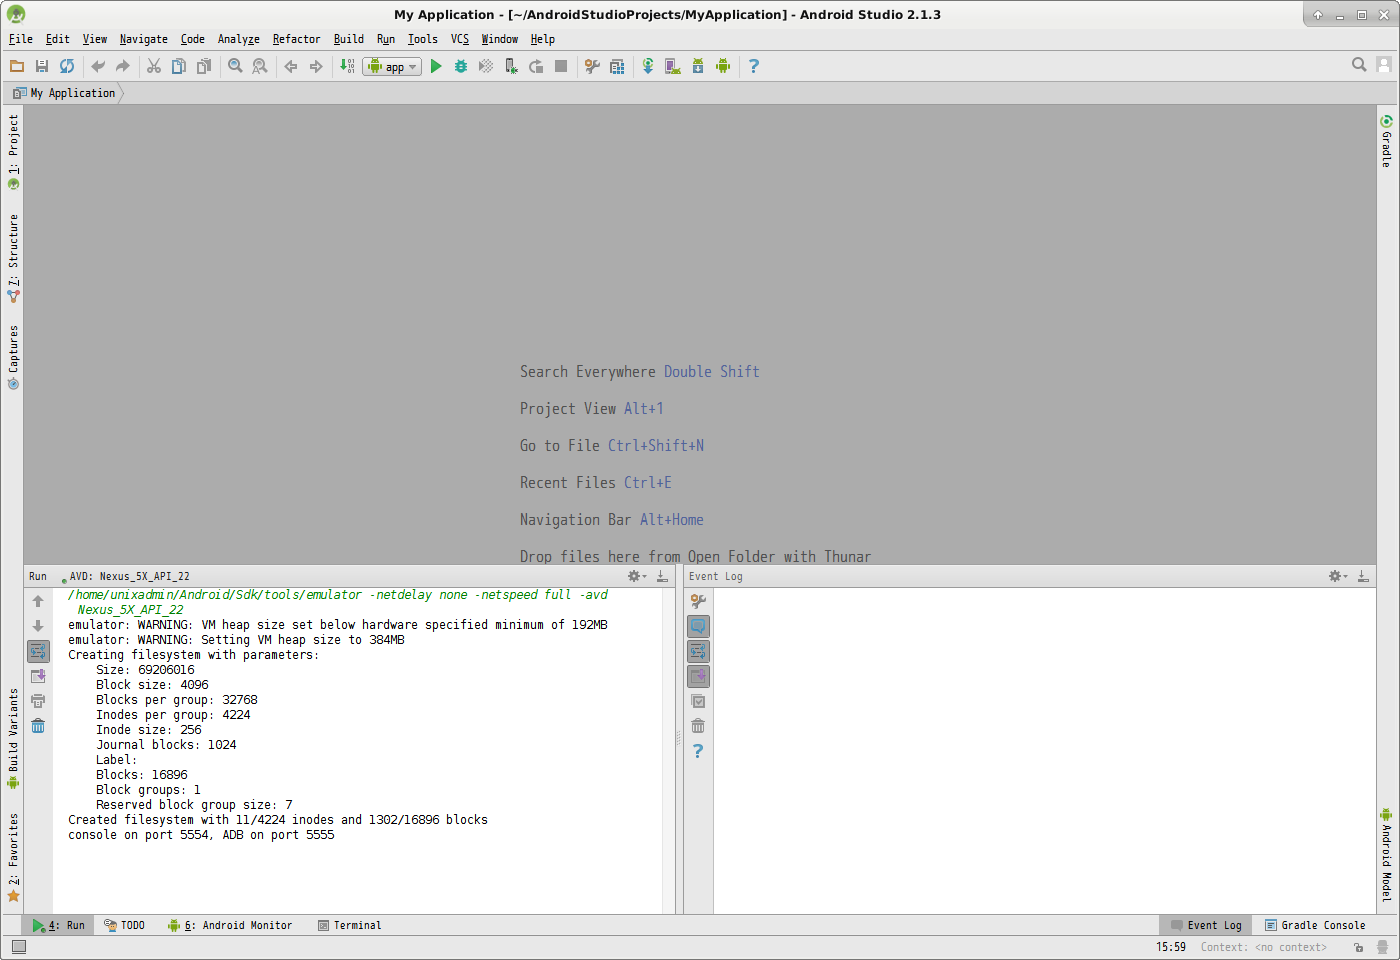
Task: Open the app run configuration dropdown
Action: pos(392,66)
